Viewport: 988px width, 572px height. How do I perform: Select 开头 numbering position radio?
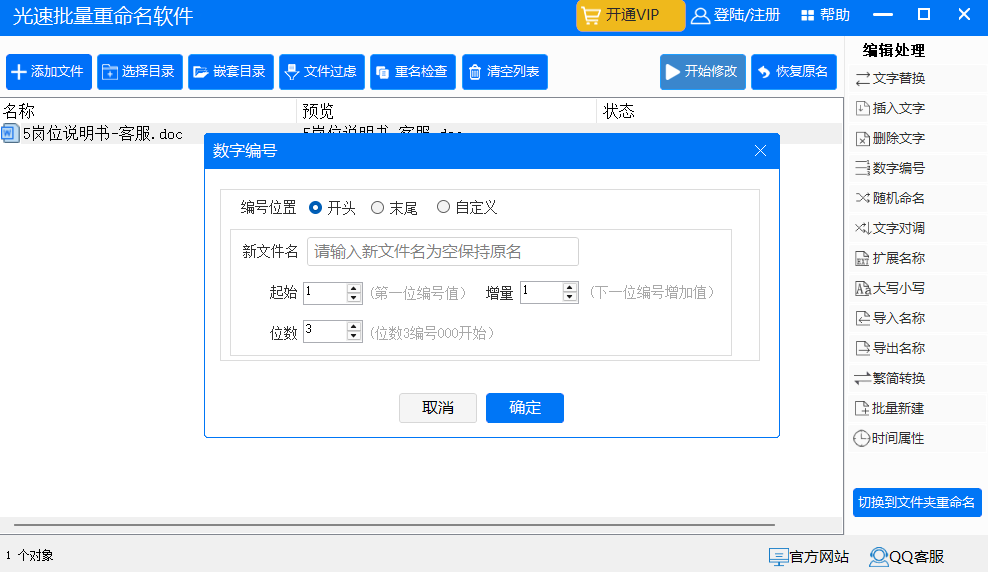pos(316,207)
